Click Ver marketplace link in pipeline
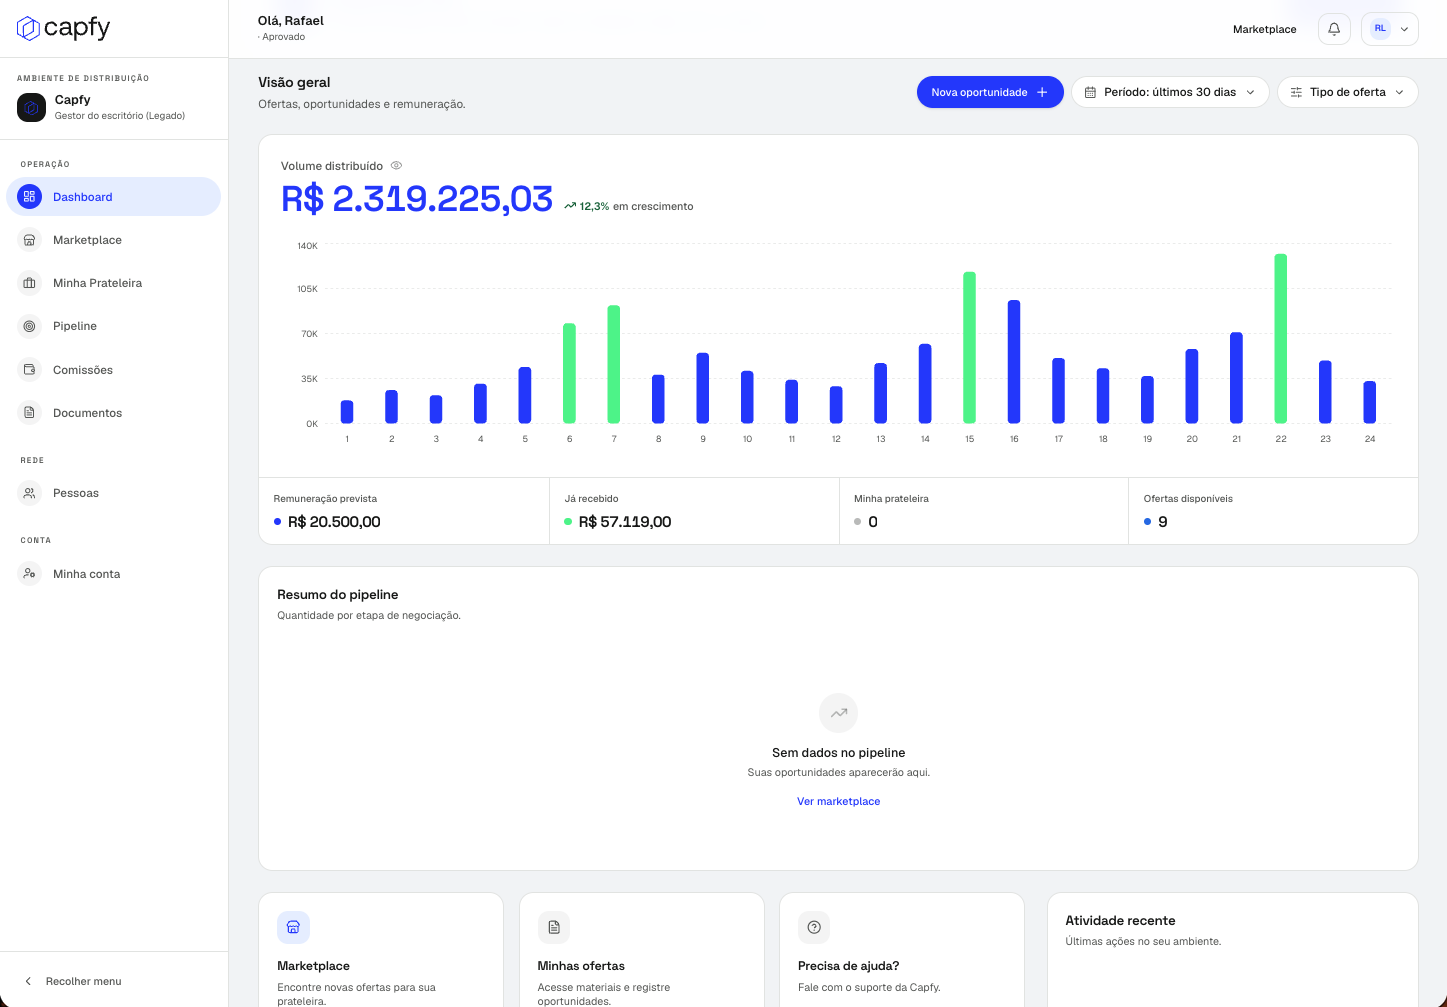 point(838,801)
